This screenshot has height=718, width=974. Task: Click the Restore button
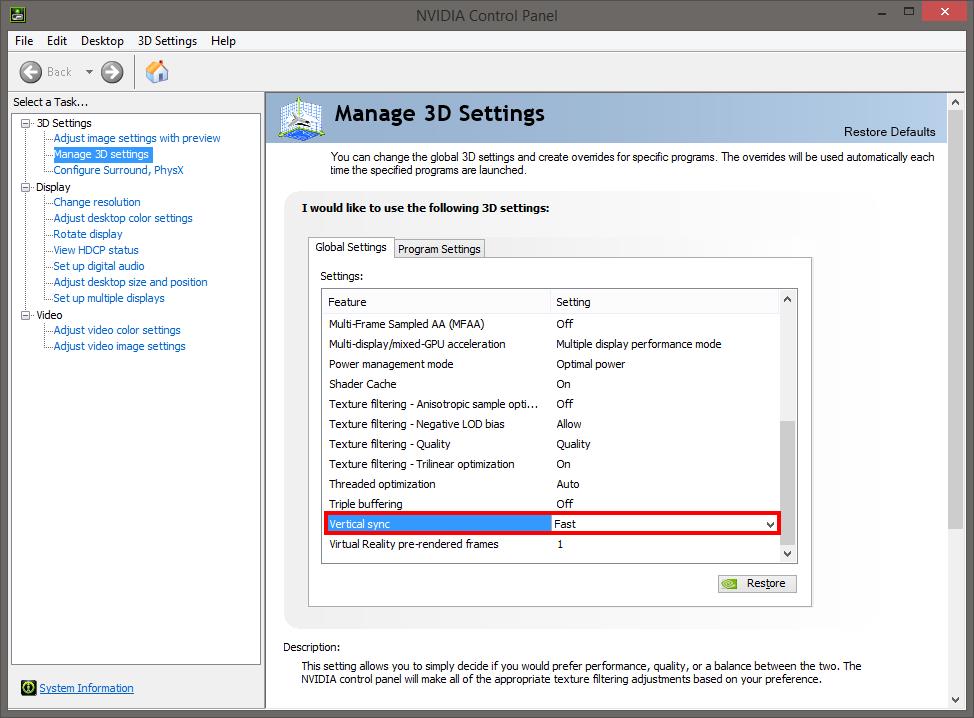[x=757, y=583]
